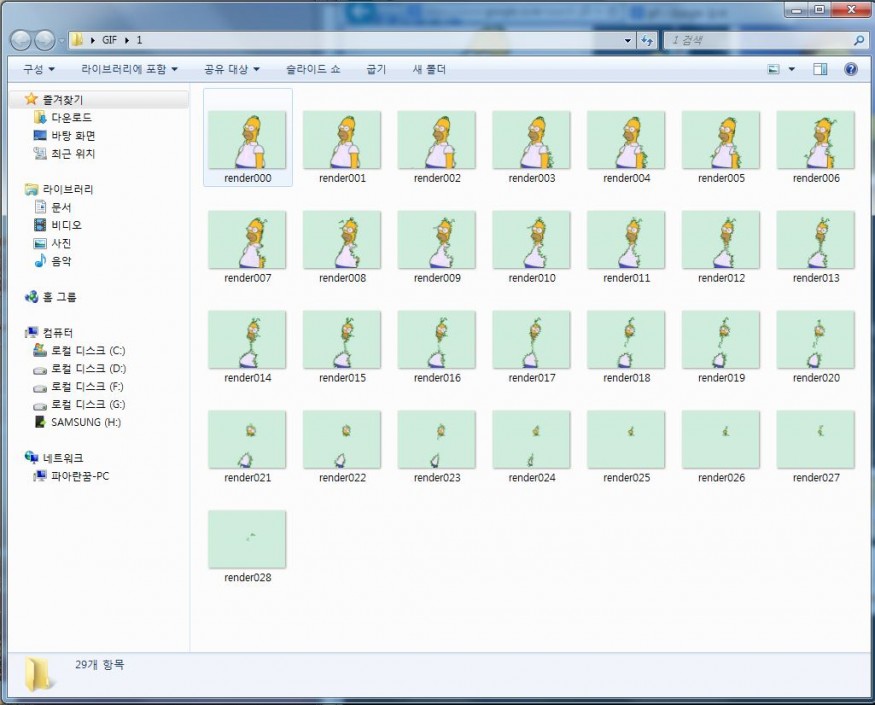
Task: Click the 파아란꿈-PC computer icon
Action: (x=40, y=476)
